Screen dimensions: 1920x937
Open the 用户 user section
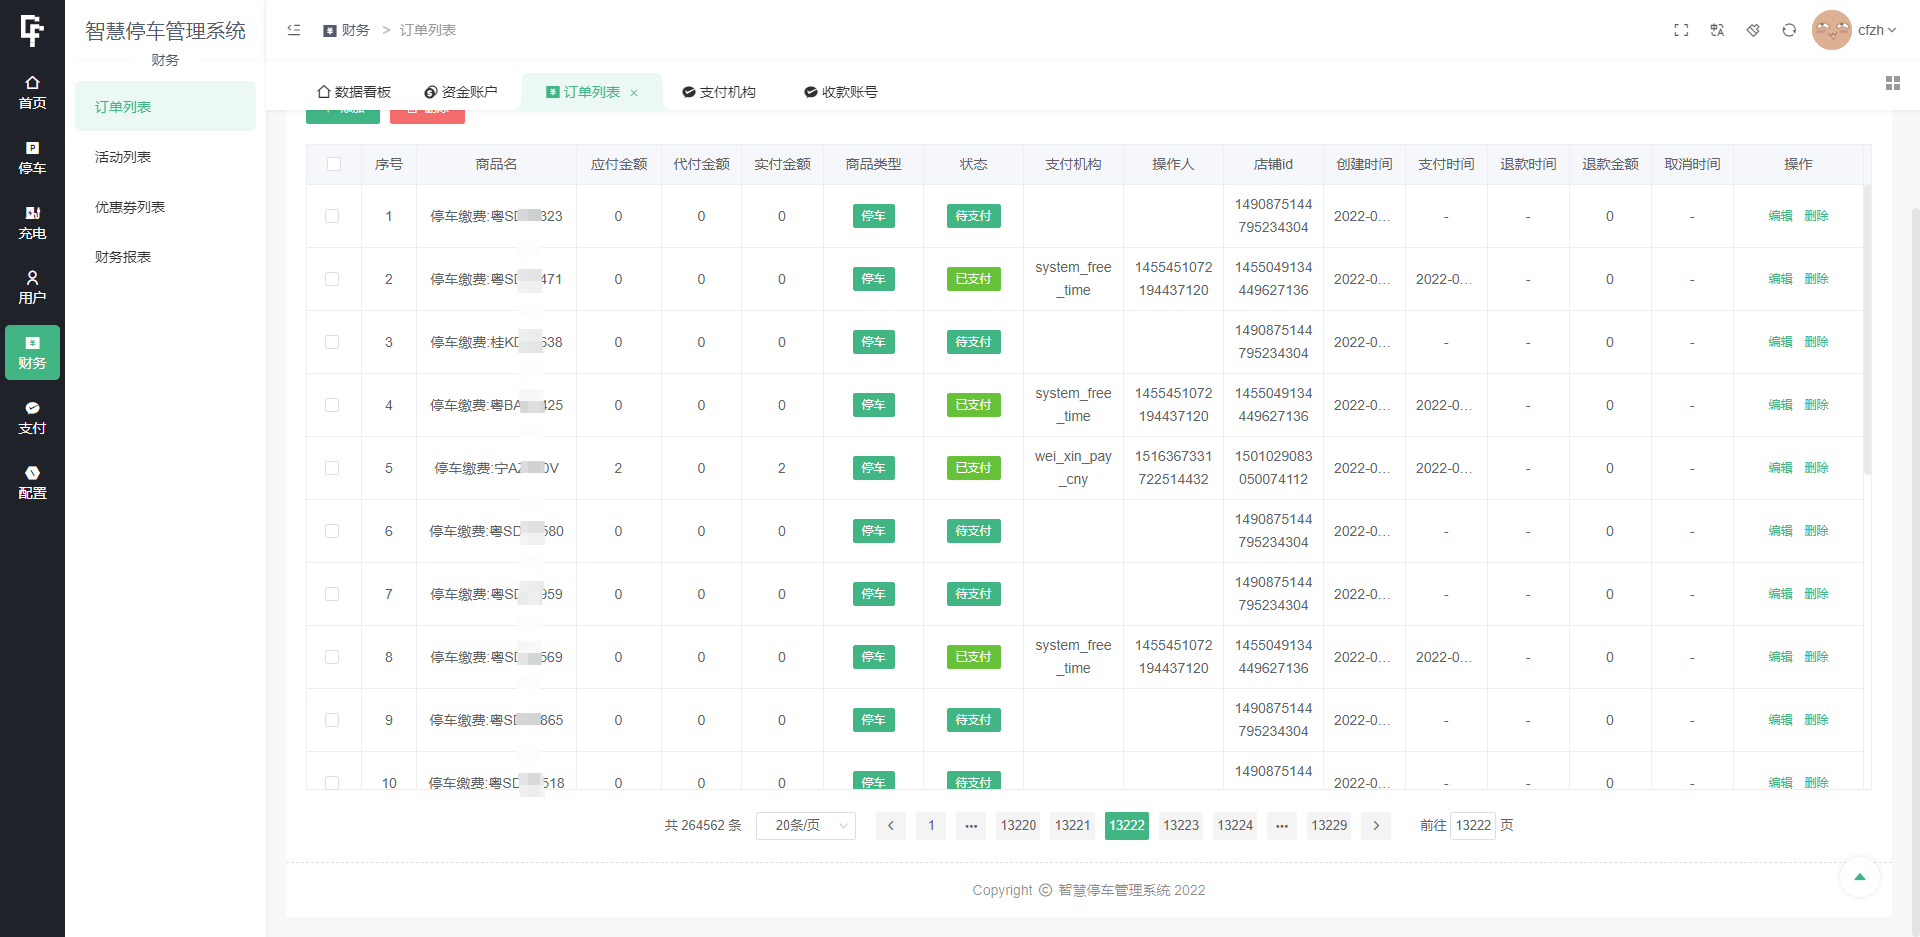coord(32,287)
